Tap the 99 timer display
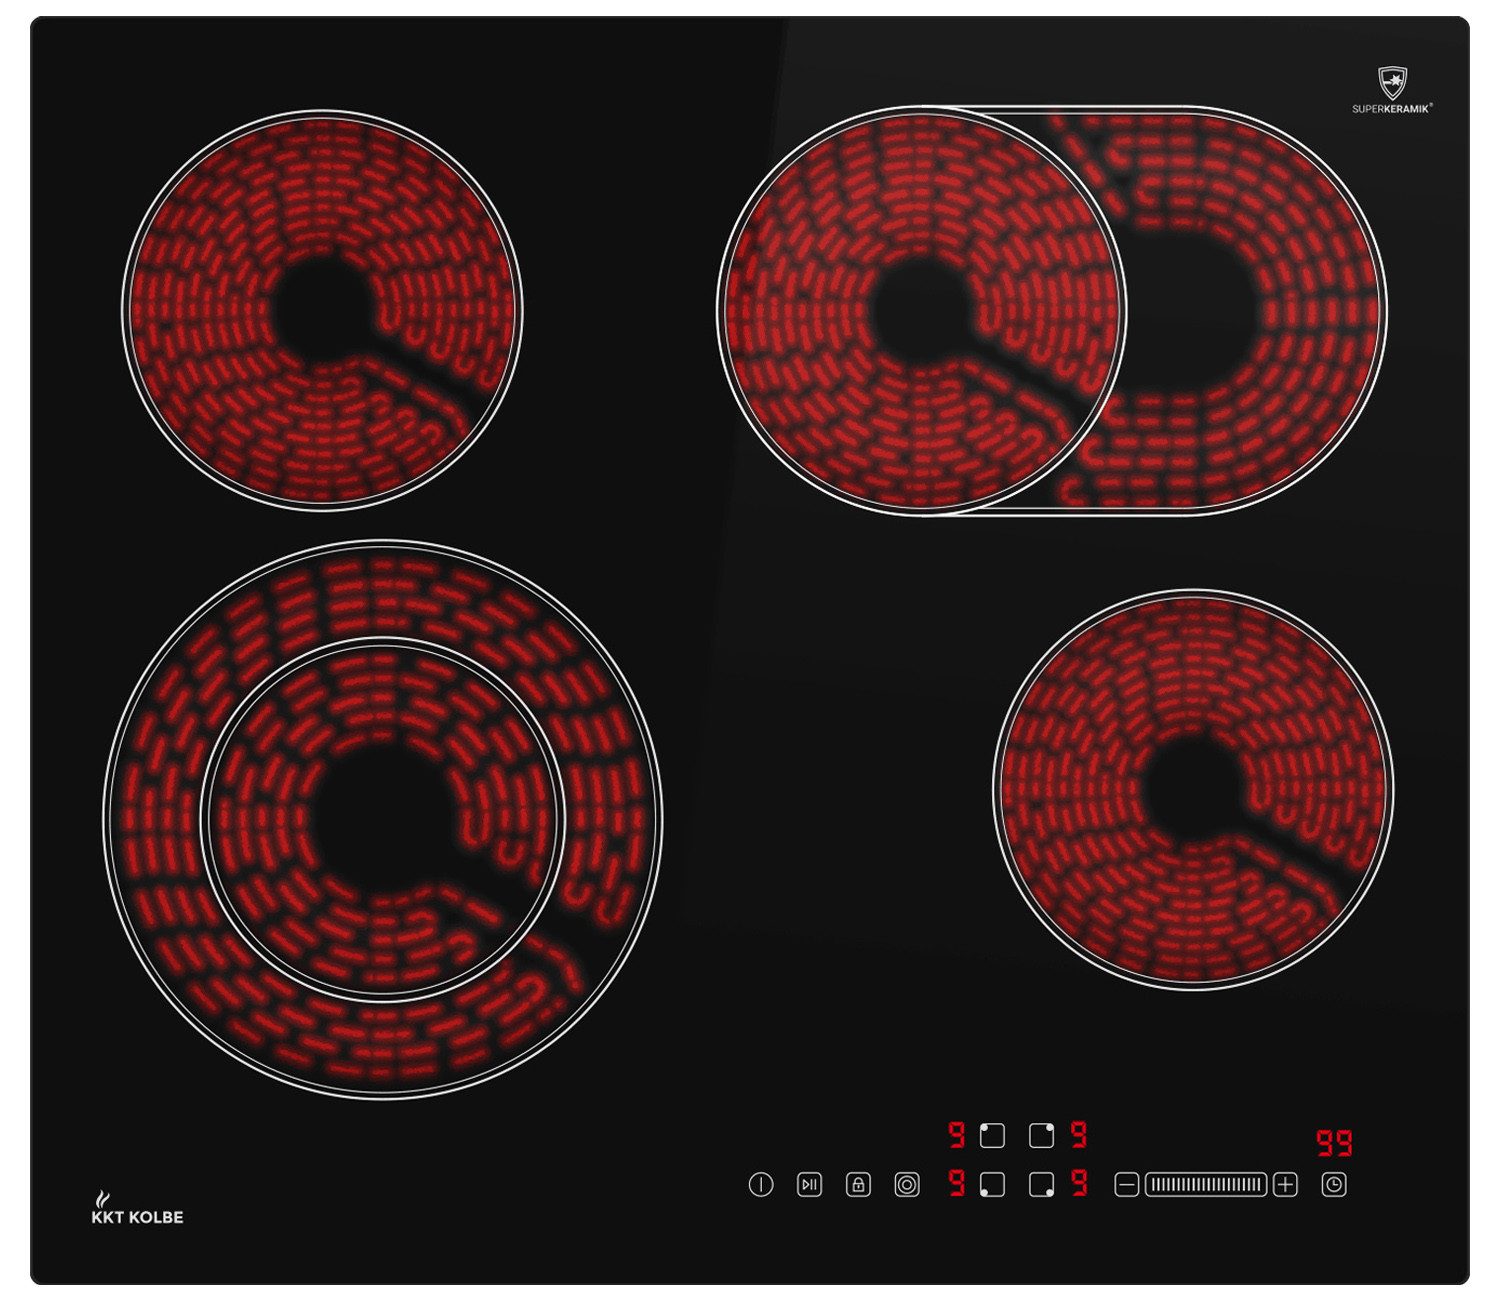Image resolution: width=1500 pixels, height=1300 pixels. tap(1334, 1142)
